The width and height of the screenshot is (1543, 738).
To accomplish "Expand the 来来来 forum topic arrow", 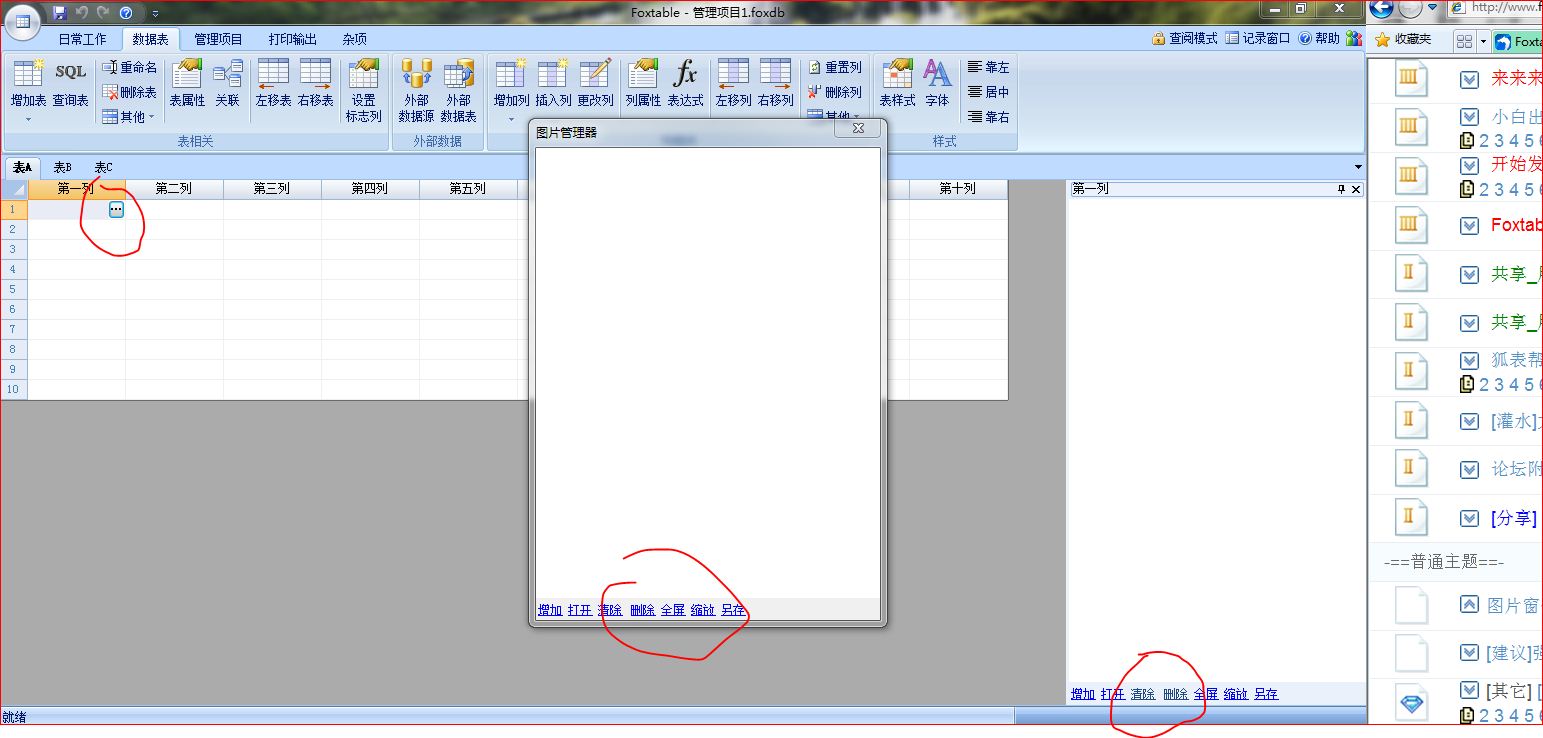I will (x=1469, y=79).
